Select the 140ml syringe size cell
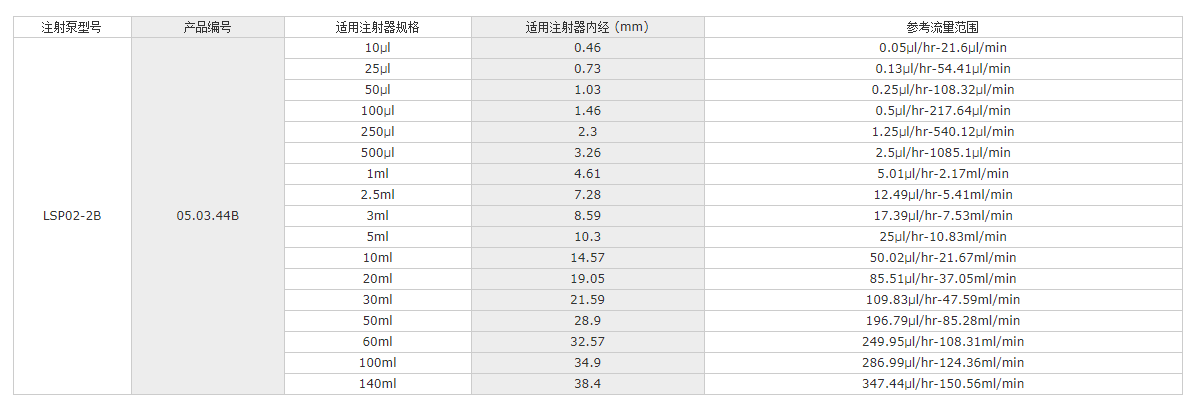 point(378,383)
